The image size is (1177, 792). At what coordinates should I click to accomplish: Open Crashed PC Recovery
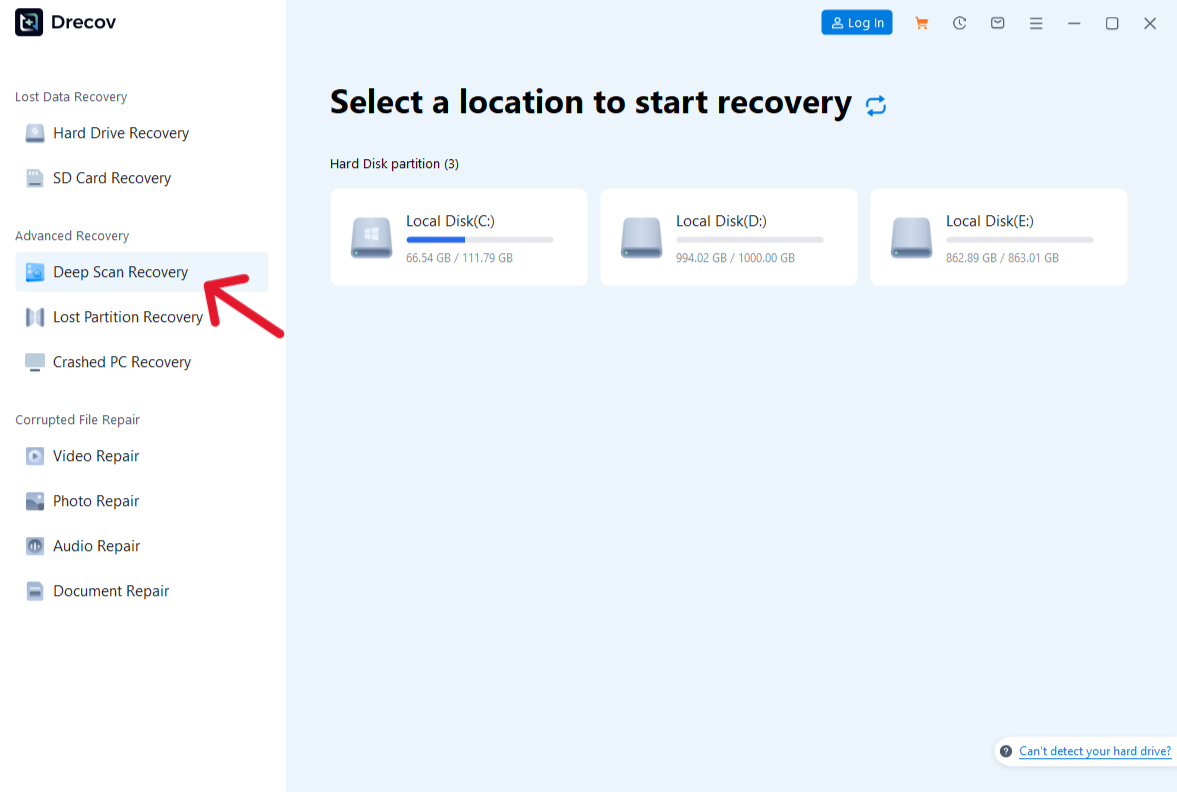(121, 361)
